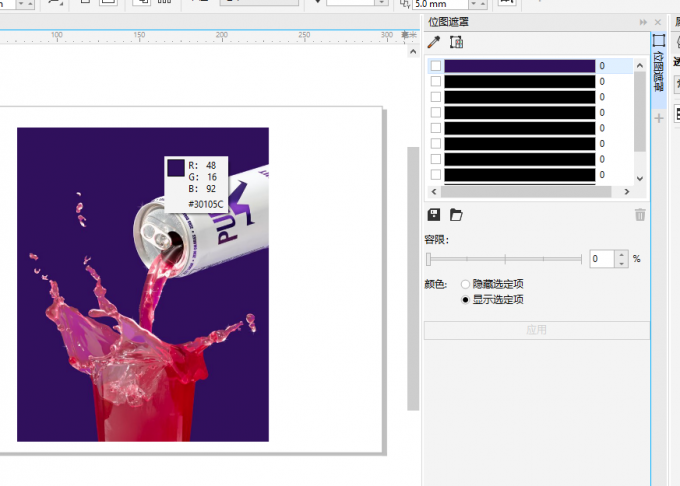Enable checkbox for the purple color row
Image resolution: width=680 pixels, height=486 pixels.
(x=436, y=65)
